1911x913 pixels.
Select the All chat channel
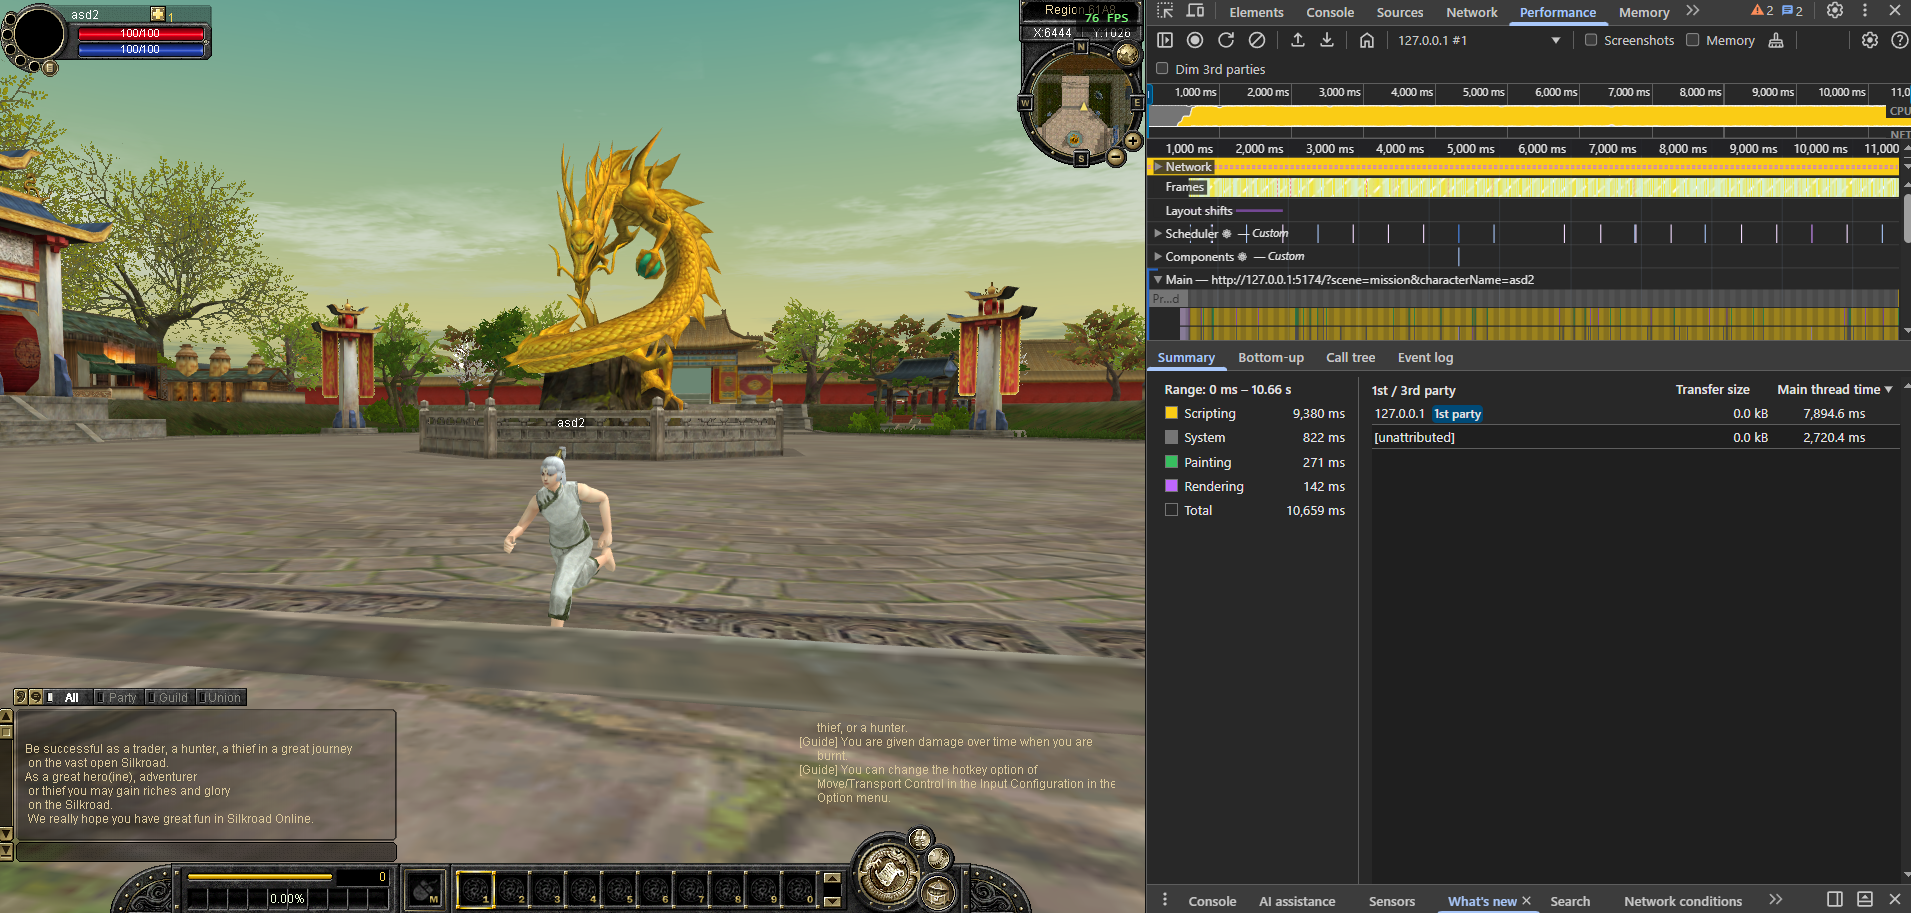(x=68, y=697)
